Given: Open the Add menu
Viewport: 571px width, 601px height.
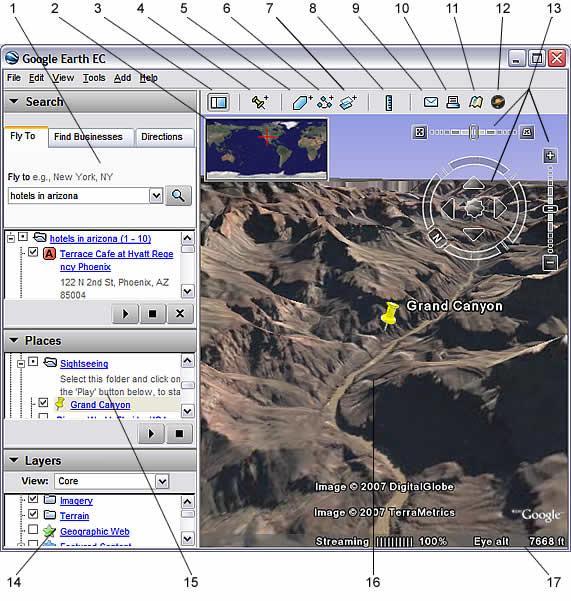Looking at the screenshot, I should pos(123,78).
